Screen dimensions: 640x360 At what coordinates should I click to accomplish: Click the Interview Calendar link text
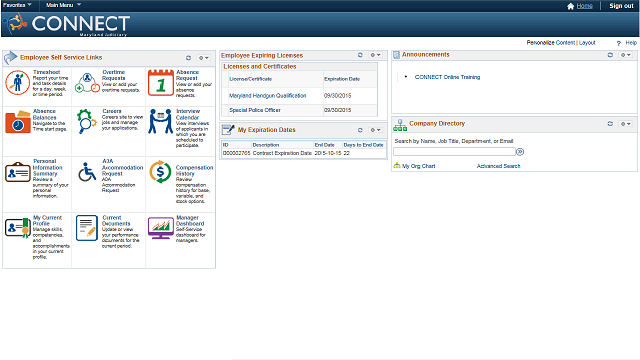(x=188, y=114)
